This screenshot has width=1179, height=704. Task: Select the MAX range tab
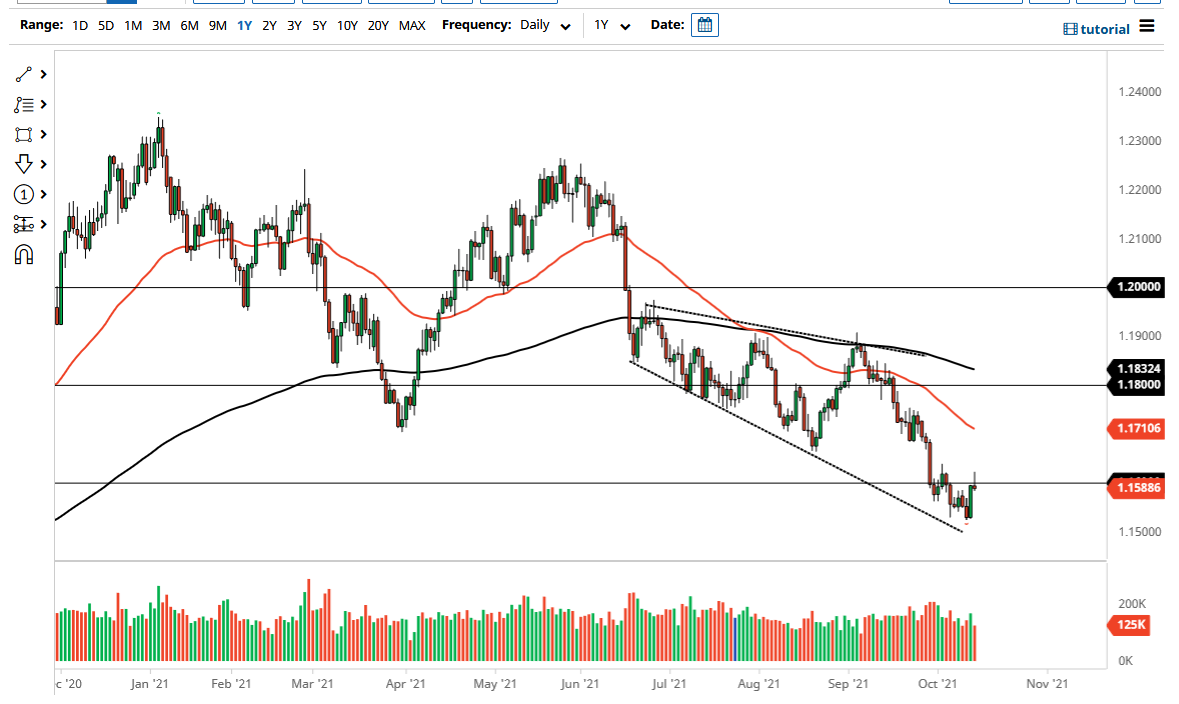tap(412, 25)
